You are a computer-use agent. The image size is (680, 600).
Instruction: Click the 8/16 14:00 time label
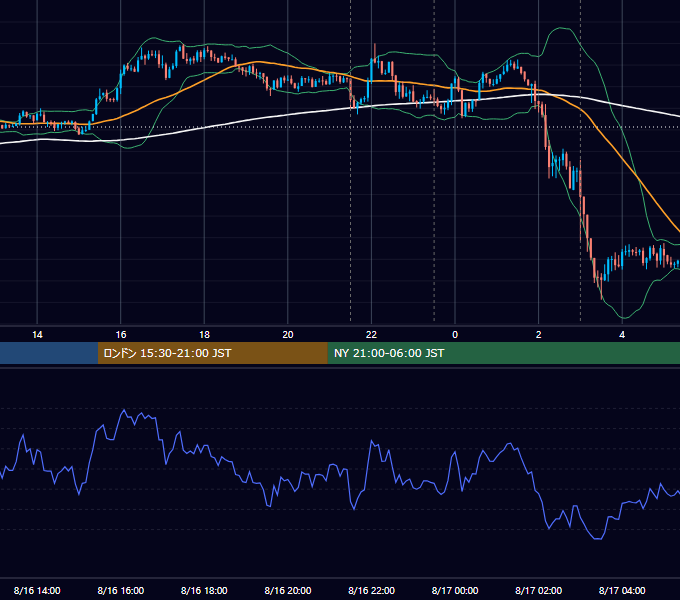pos(37,590)
